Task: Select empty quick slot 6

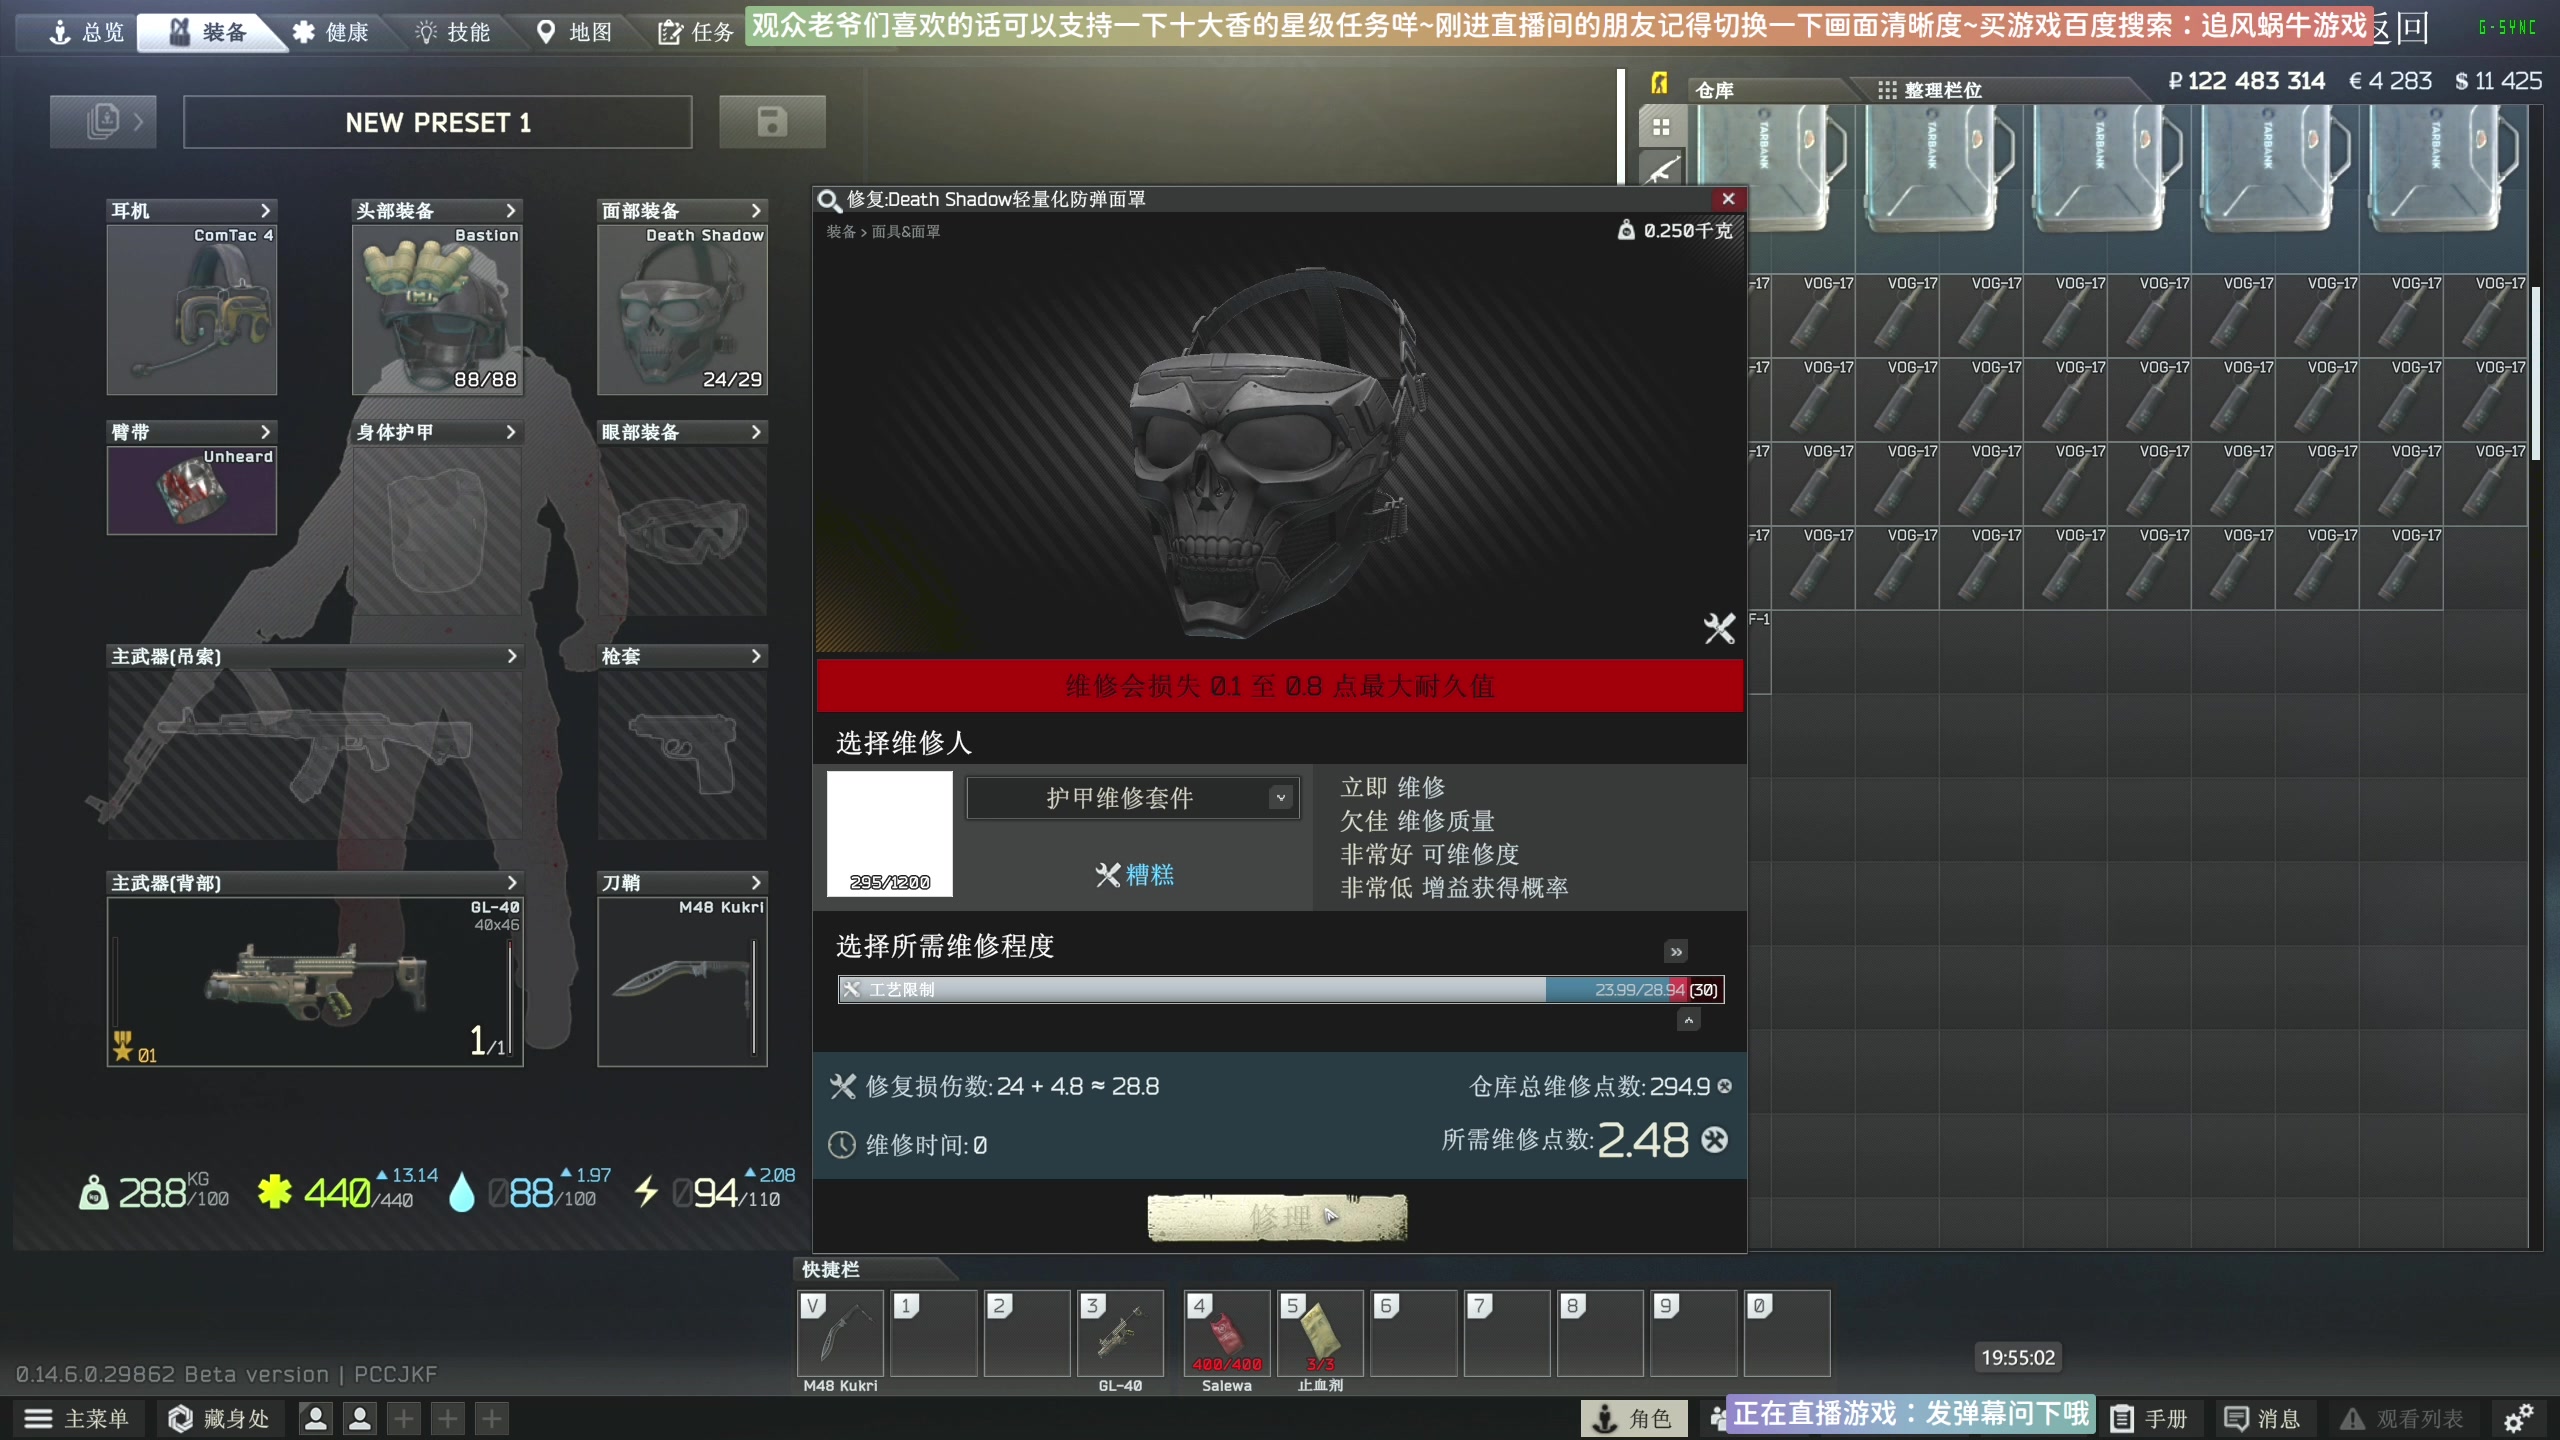Action: [1413, 1333]
